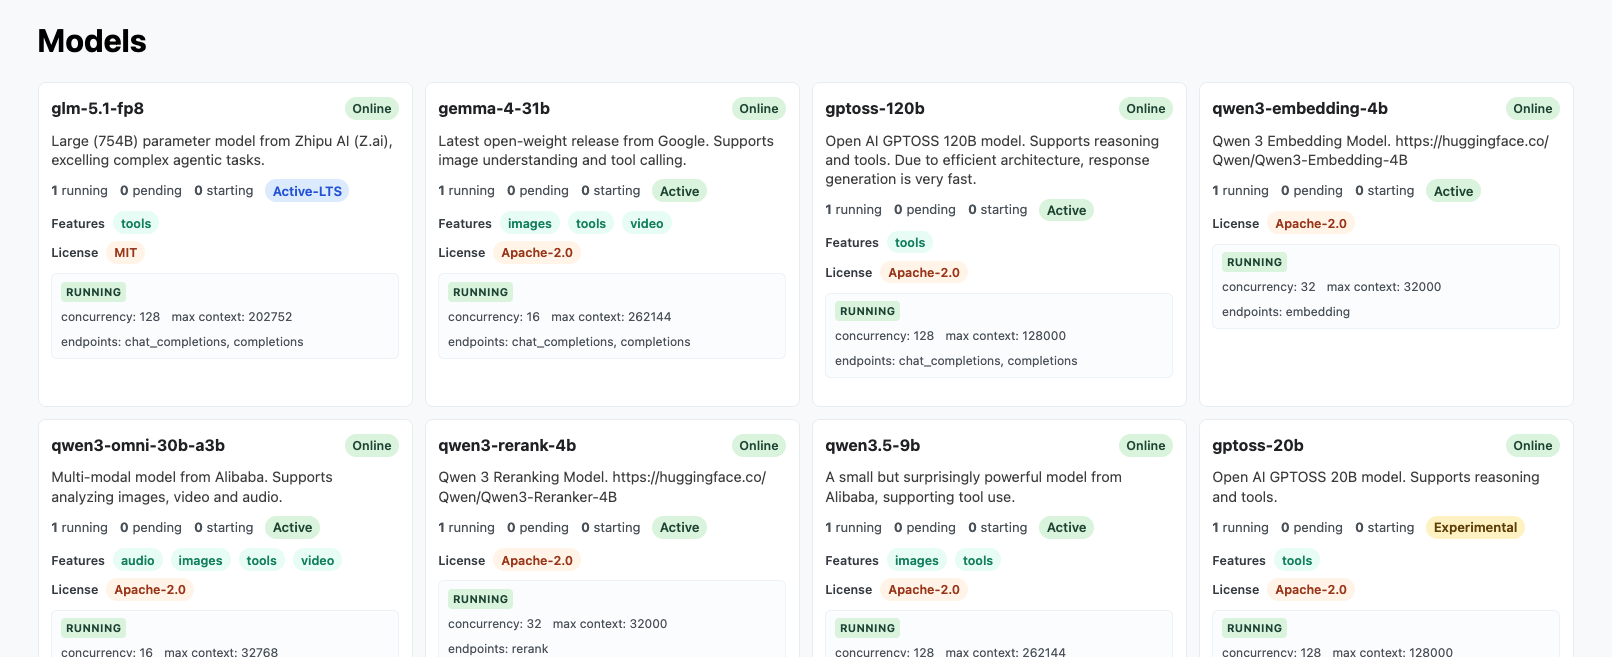Click the video feature tag on qwen3-omni-30b-a3b
This screenshot has width=1612, height=657.
[x=318, y=560]
